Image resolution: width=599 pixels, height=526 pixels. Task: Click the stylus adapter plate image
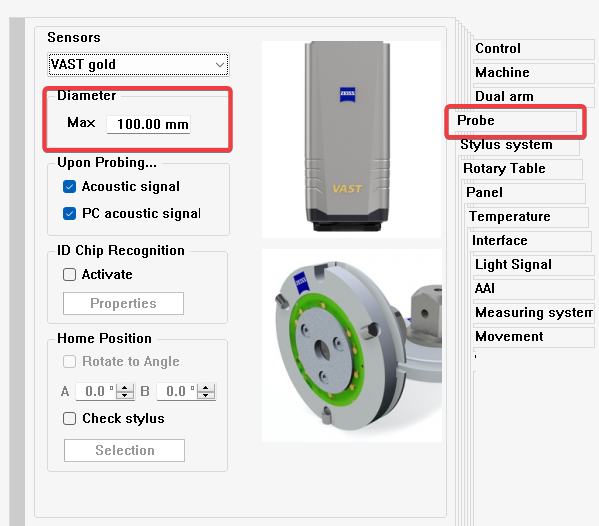point(352,346)
